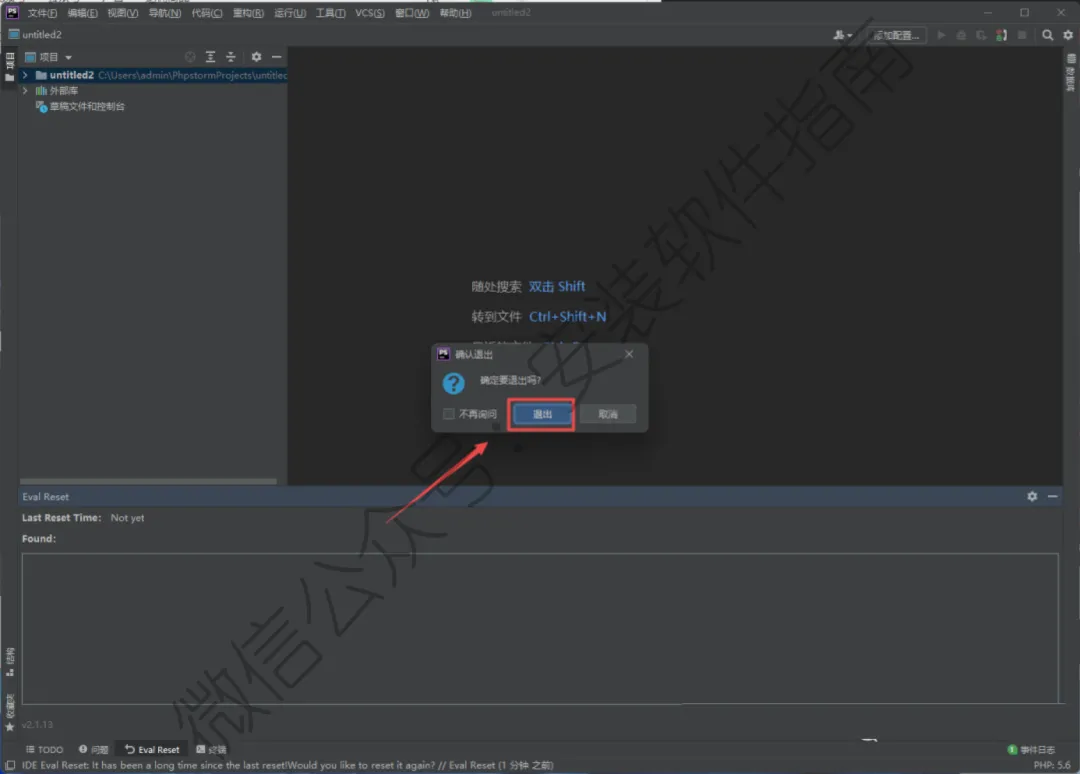This screenshot has width=1080, height=774.
Task: Click the Run play icon
Action: [x=942, y=35]
